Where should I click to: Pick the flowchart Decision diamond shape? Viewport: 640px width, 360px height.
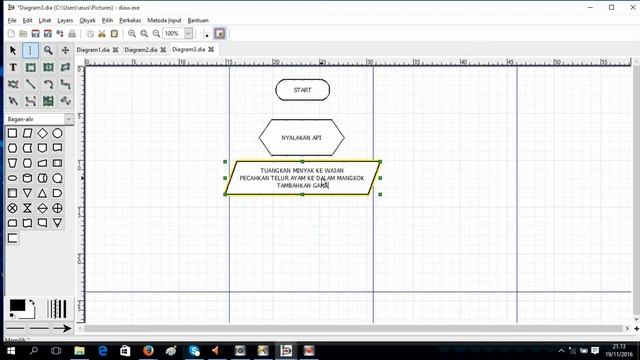(42, 133)
